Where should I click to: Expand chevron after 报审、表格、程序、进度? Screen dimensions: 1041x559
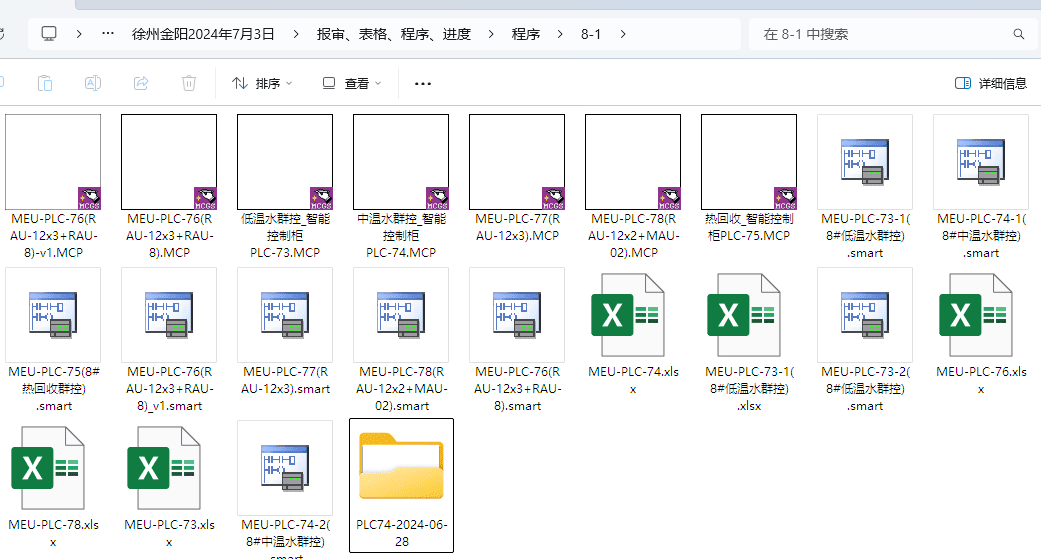491,34
